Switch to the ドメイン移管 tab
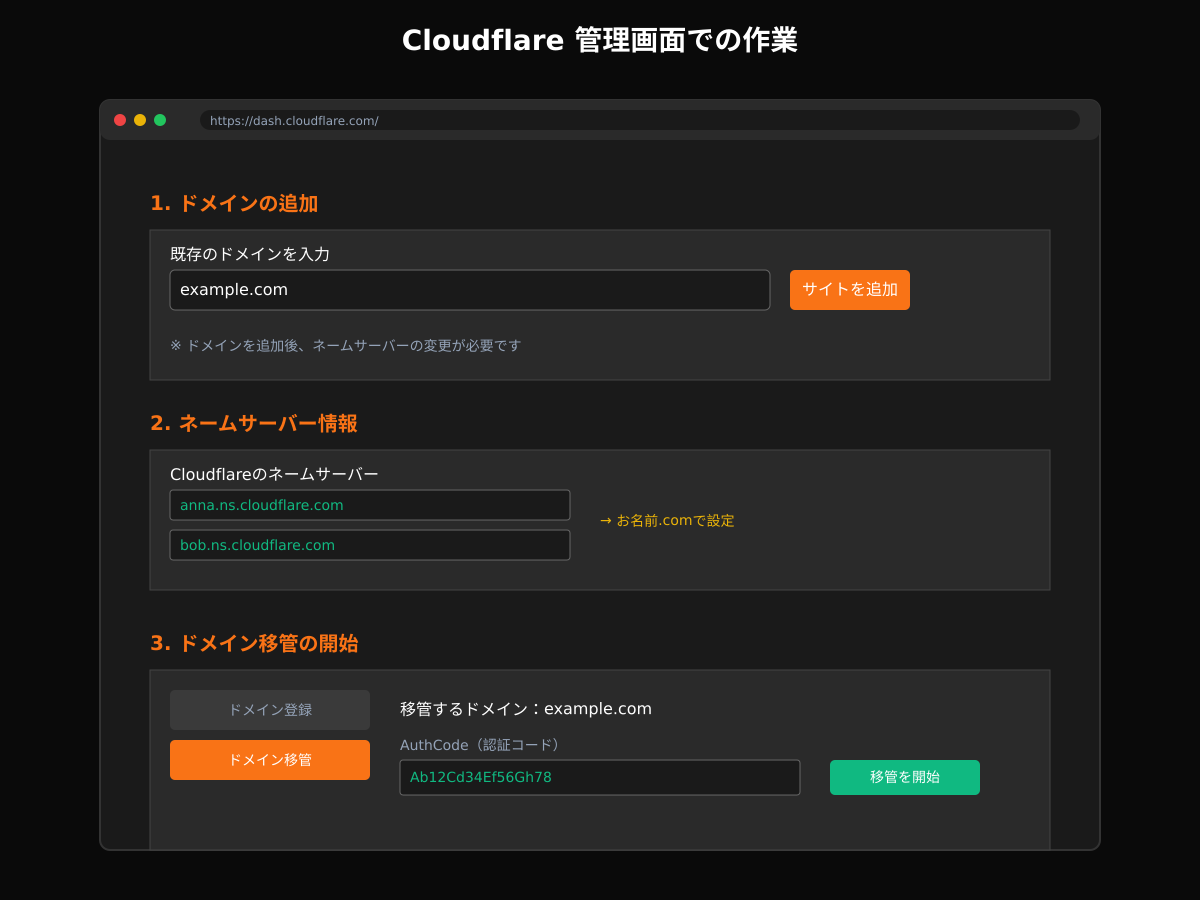Screen dimensions: 1200x900 [x=270, y=760]
